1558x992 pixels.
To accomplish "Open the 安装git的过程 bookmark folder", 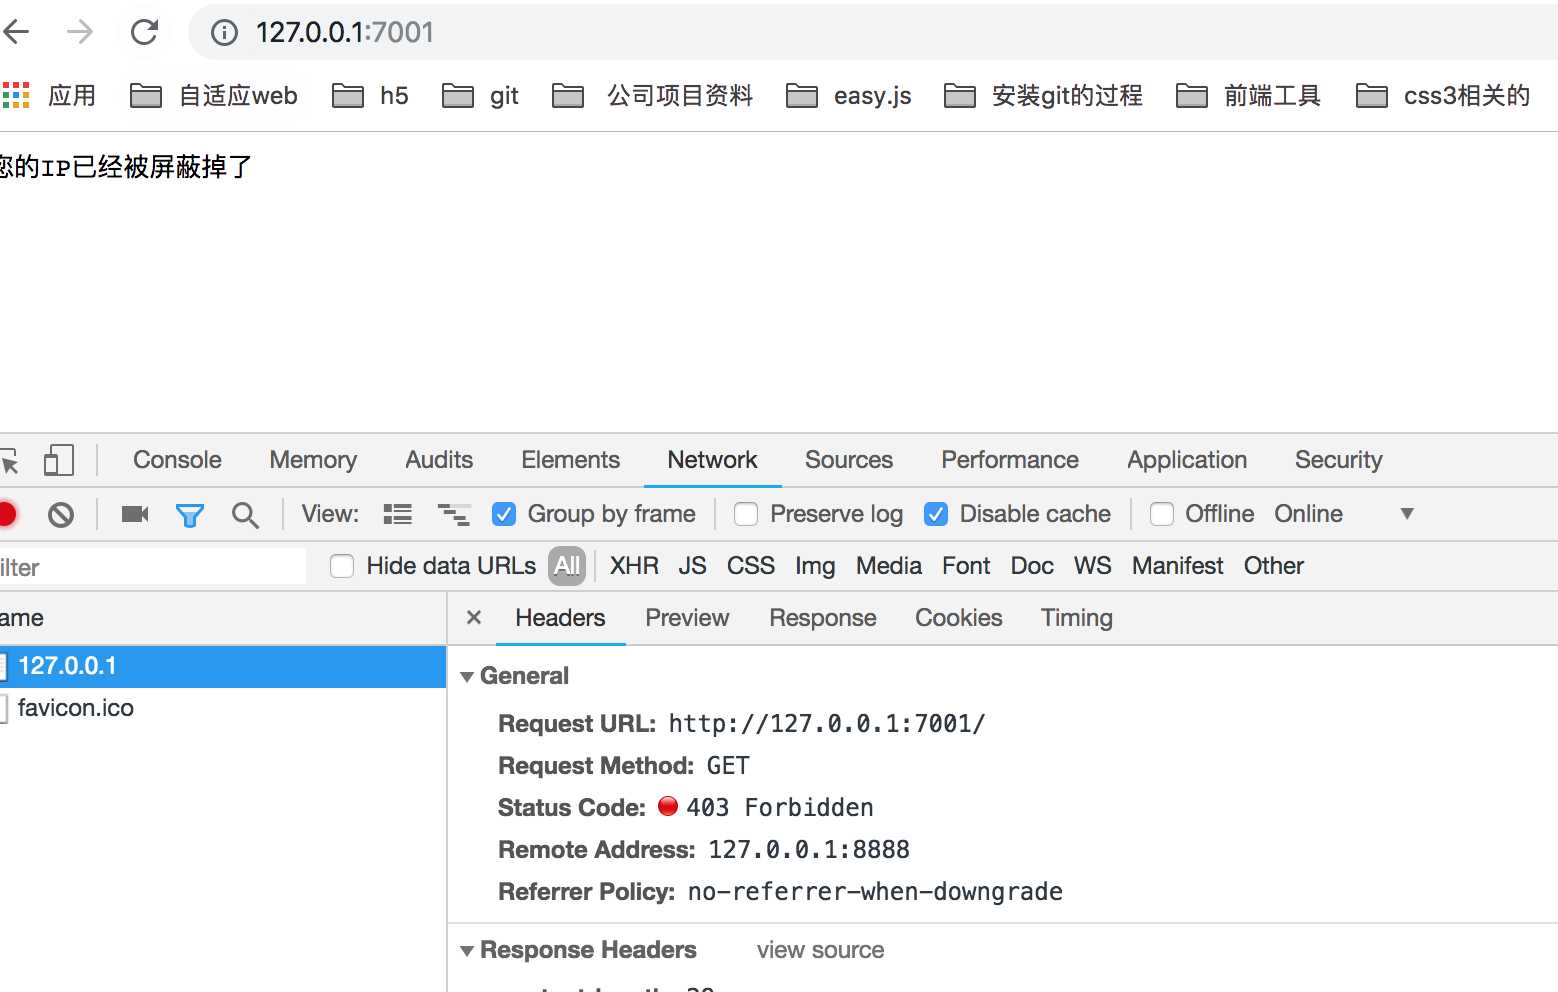I will coord(1044,96).
